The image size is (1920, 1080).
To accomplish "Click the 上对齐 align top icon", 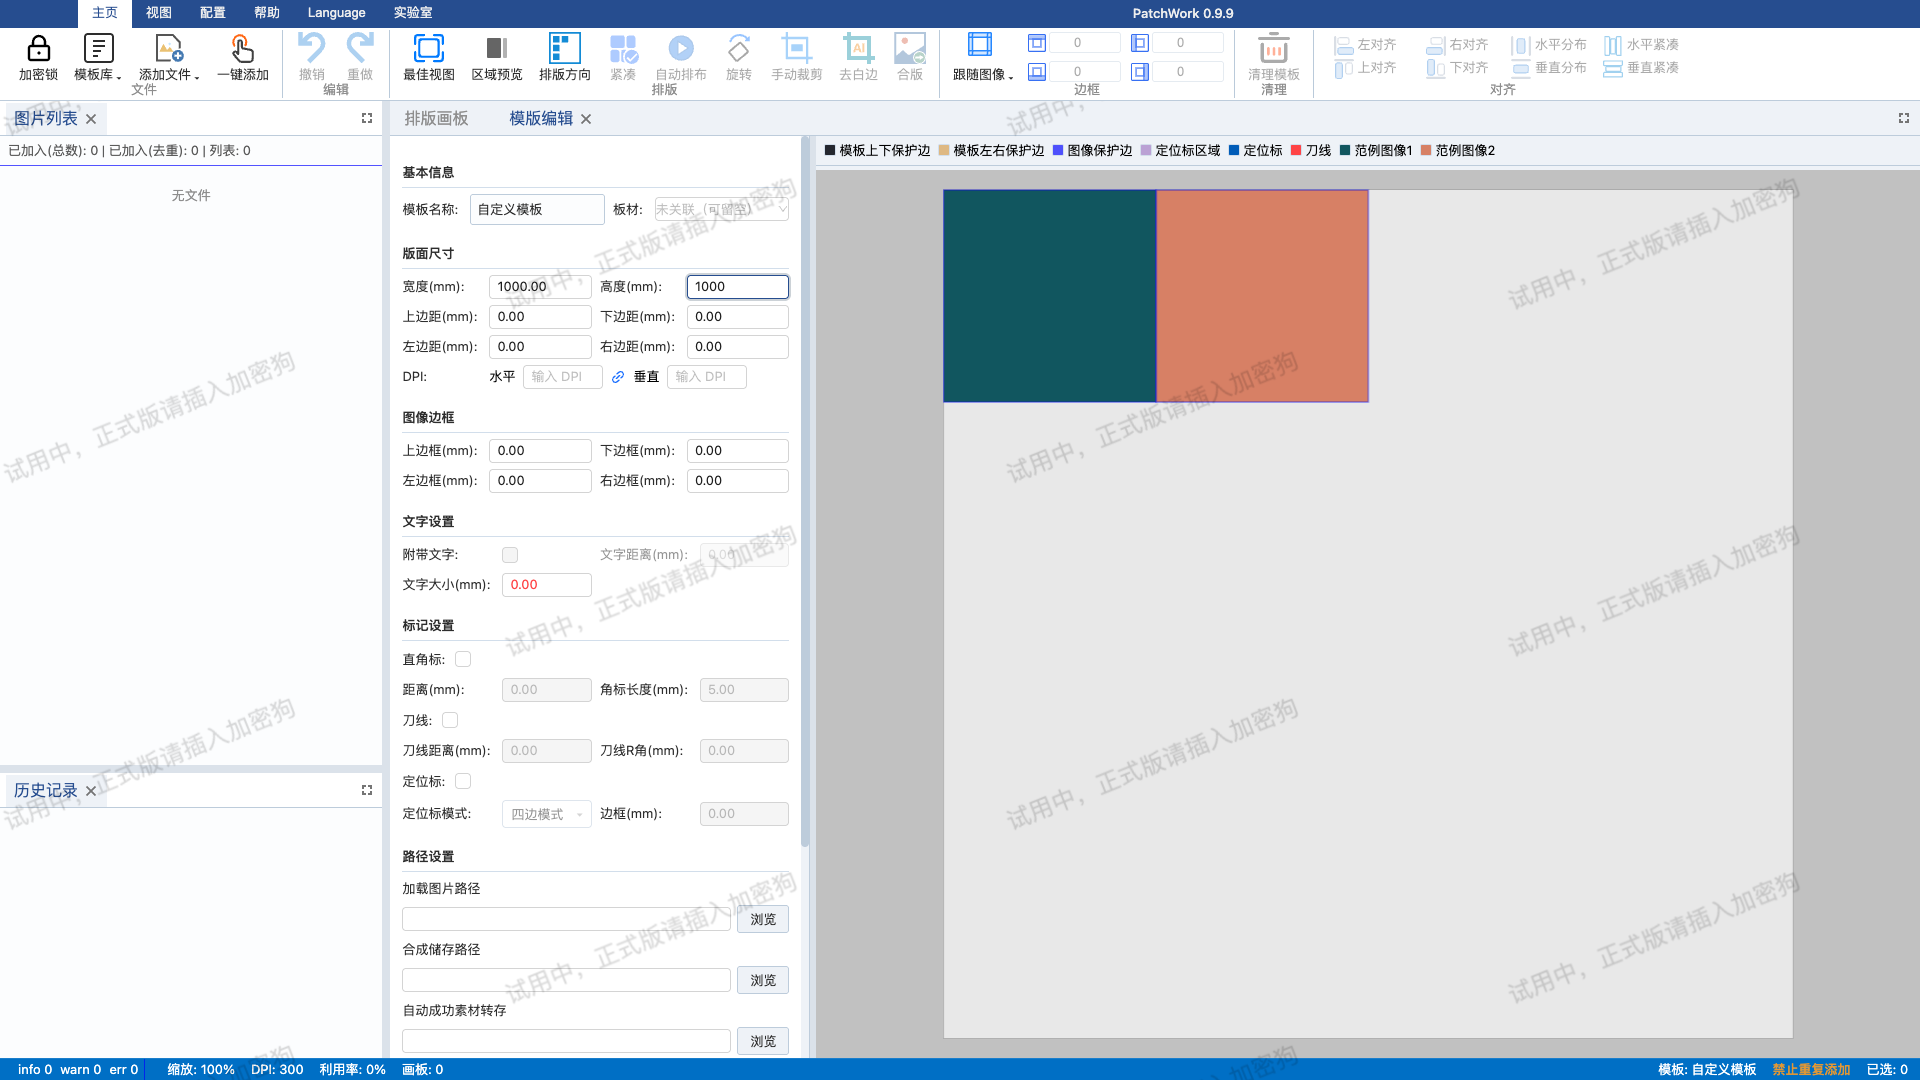I will (1343, 68).
